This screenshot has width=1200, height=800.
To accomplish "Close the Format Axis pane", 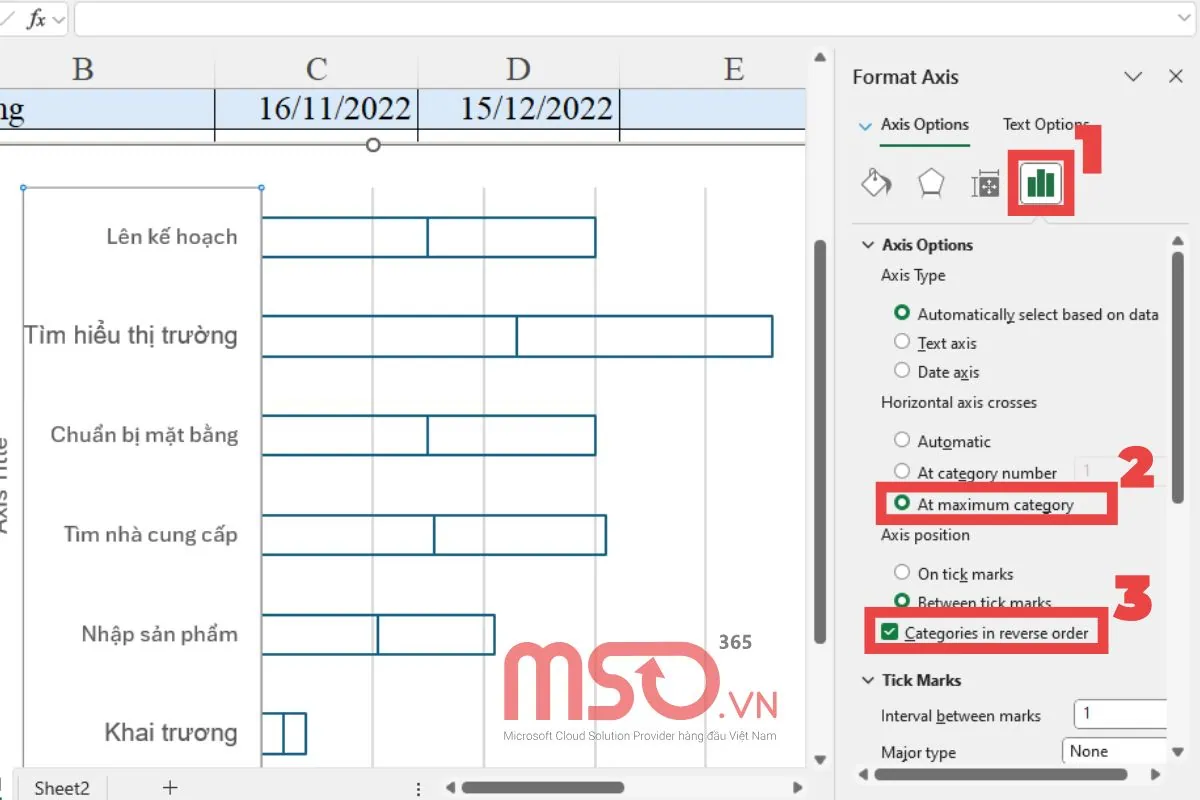I will click(1177, 77).
